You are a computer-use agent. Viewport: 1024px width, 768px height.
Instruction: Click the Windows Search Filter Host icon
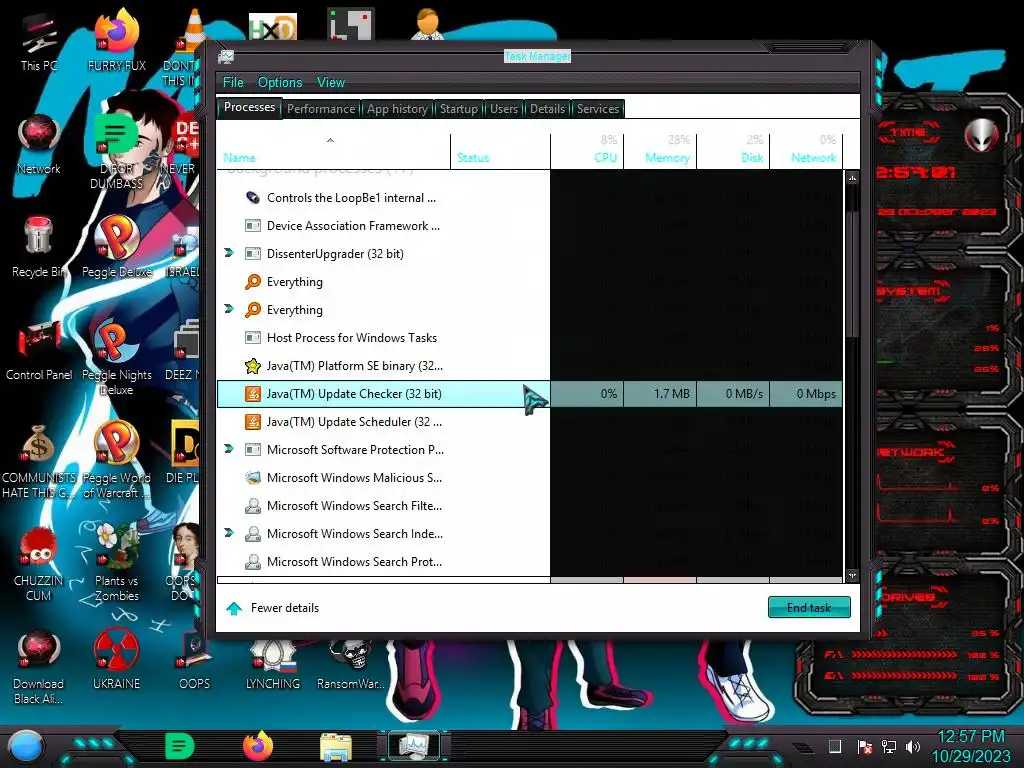point(253,505)
